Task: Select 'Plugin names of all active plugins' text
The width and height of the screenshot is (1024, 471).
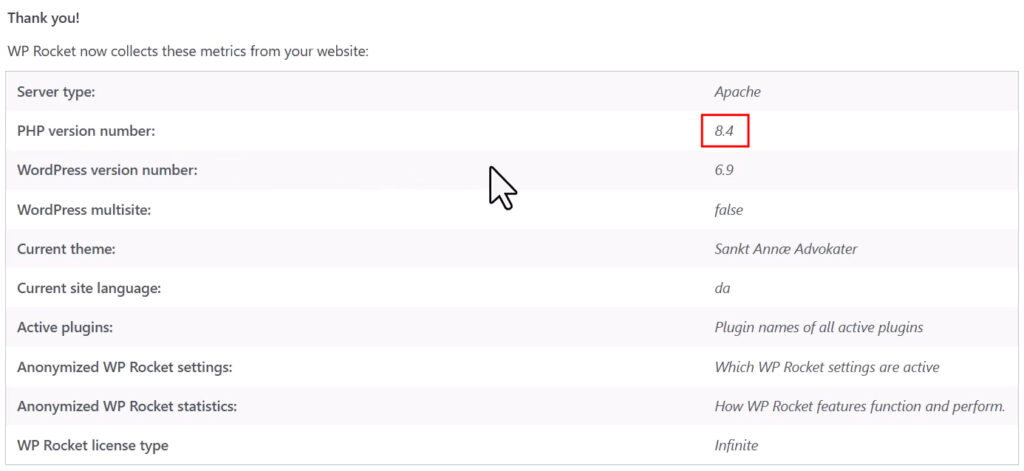Action: click(x=819, y=327)
